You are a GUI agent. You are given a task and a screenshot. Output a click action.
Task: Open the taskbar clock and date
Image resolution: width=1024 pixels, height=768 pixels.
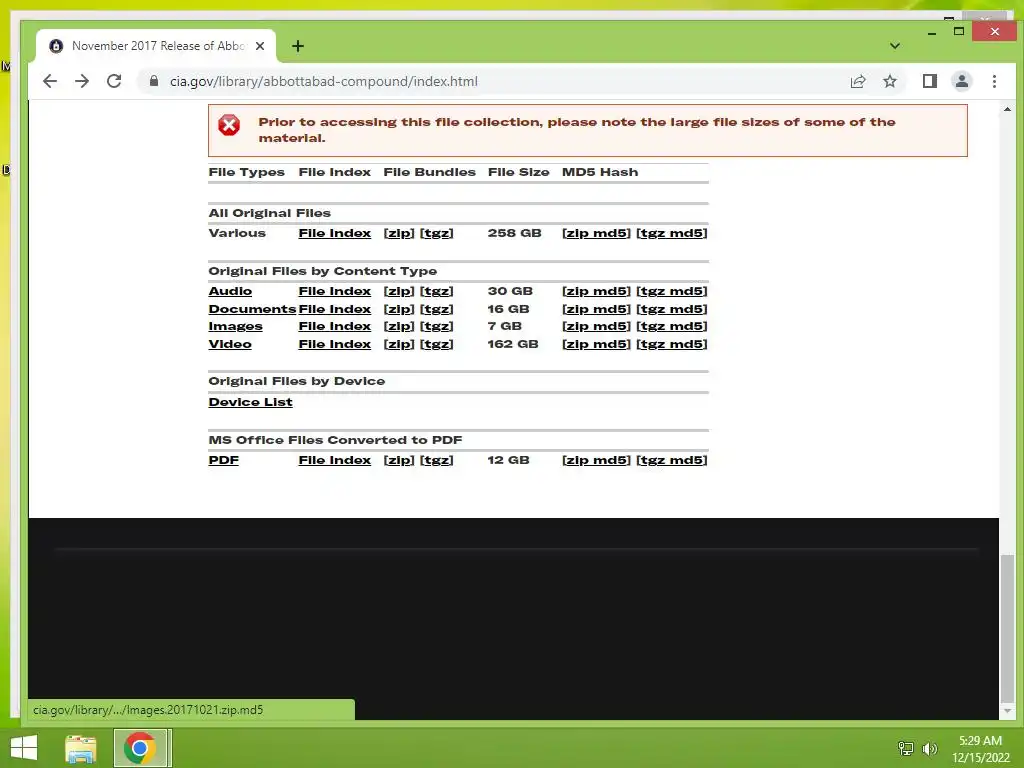point(980,749)
